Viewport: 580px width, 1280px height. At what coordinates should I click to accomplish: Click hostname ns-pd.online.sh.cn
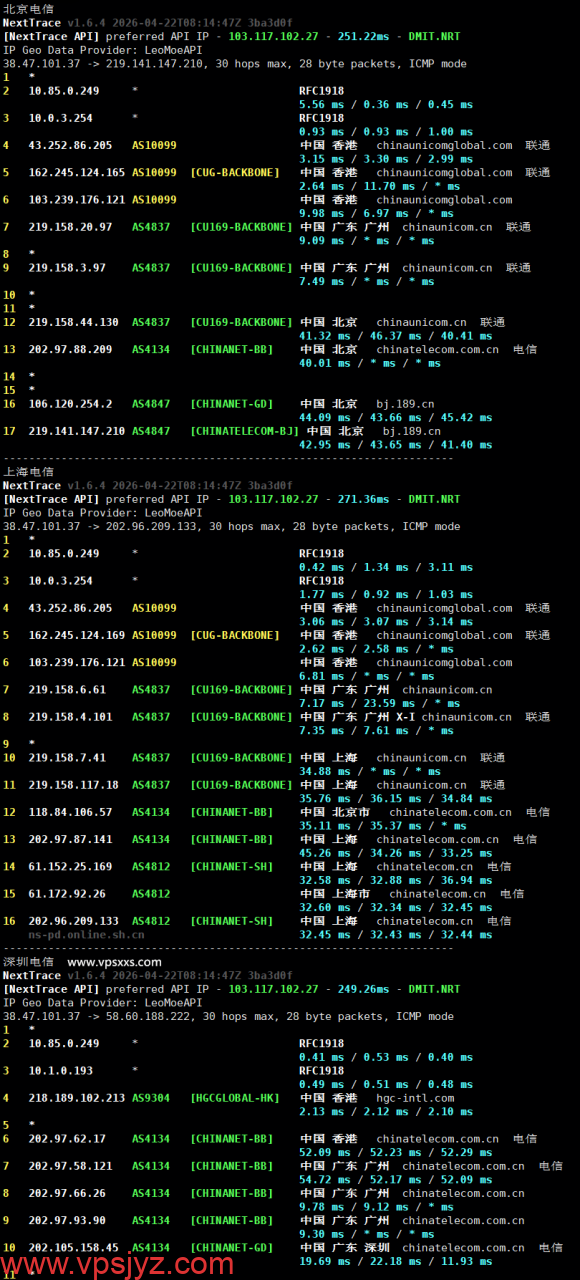click(87, 934)
